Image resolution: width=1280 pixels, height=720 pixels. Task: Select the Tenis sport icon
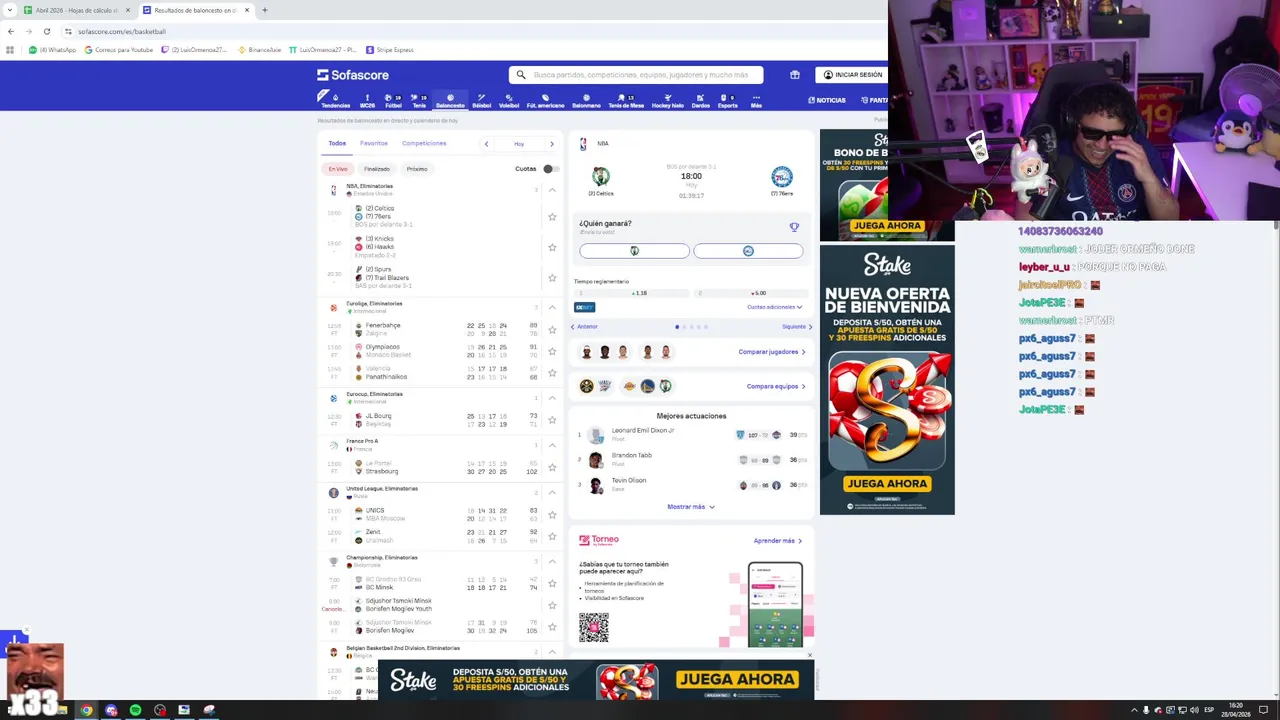419,100
